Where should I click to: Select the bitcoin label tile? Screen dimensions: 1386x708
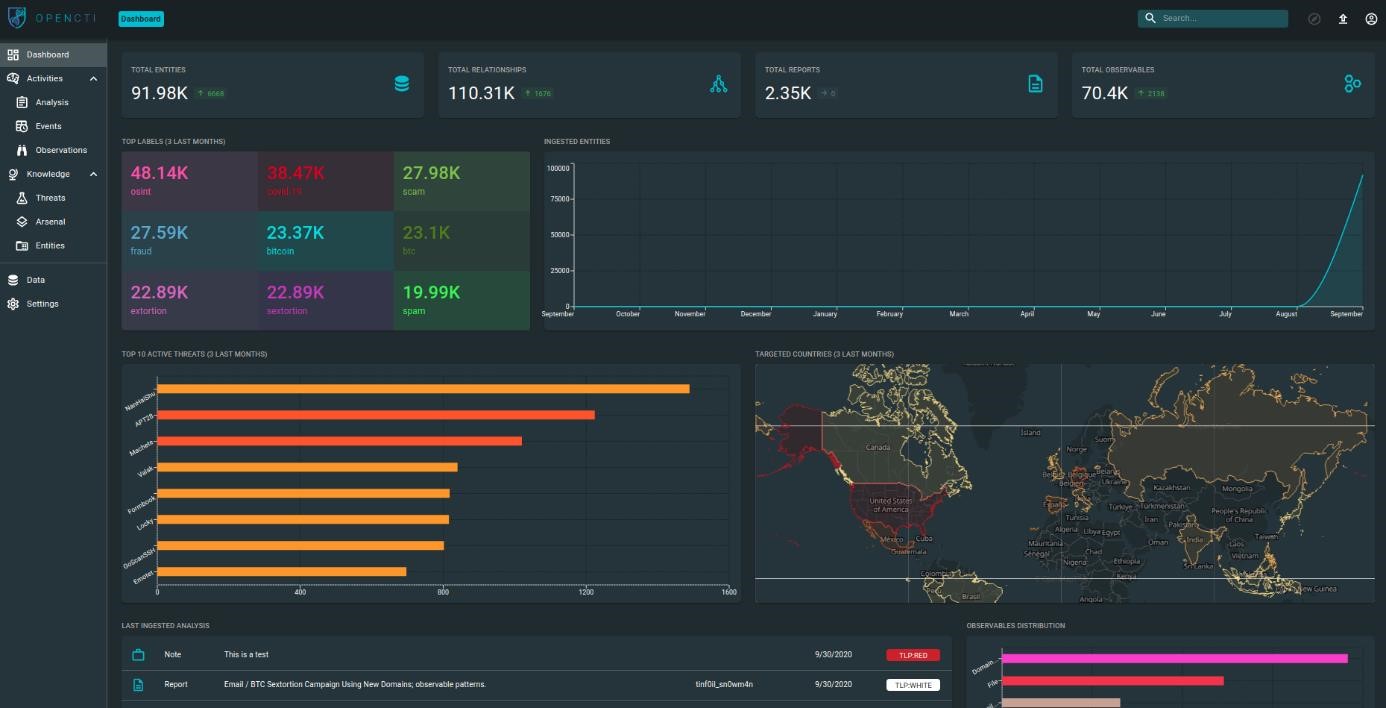pyautogui.click(x=325, y=241)
